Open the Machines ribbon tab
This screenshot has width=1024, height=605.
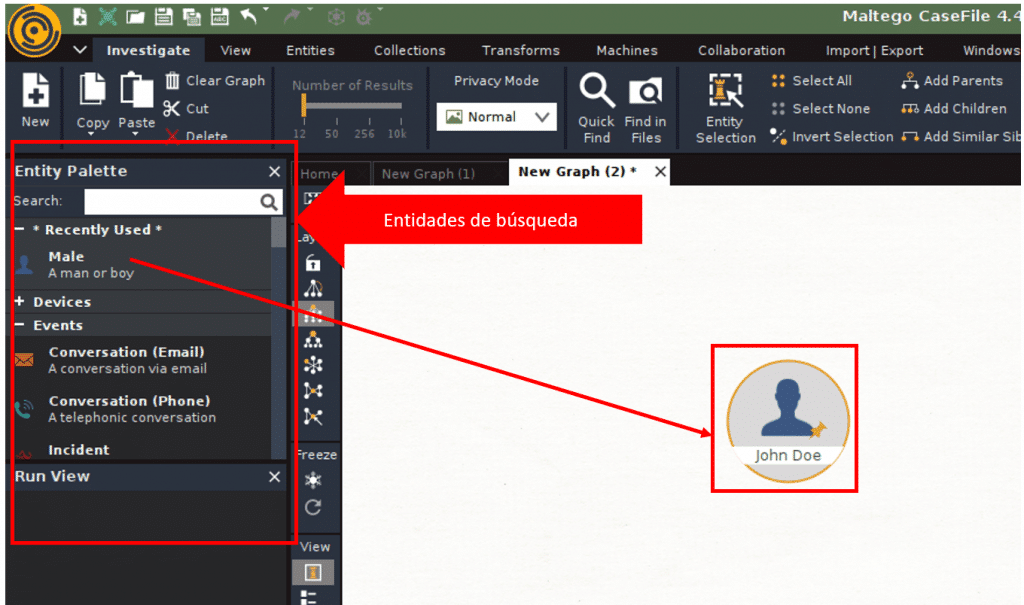tap(627, 50)
